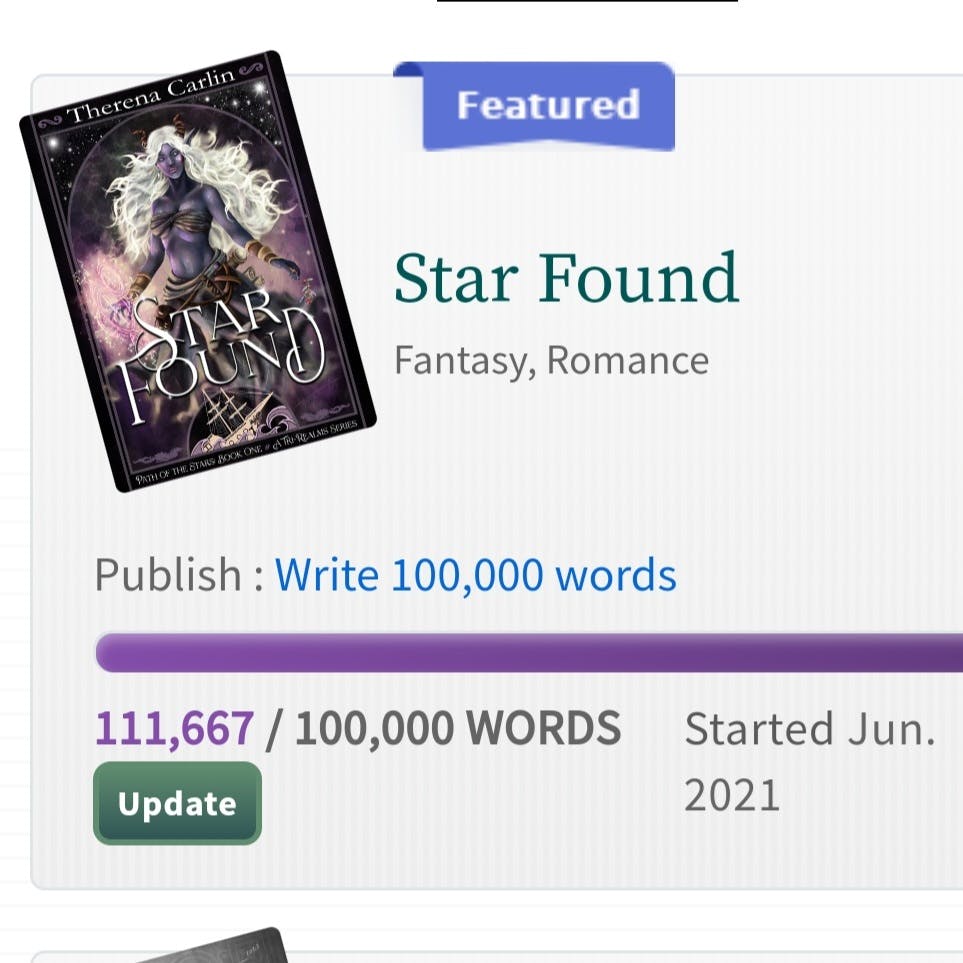This screenshot has height=963, width=963.
Task: Click the 100,000 WORDS goal text
Action: 457,729
